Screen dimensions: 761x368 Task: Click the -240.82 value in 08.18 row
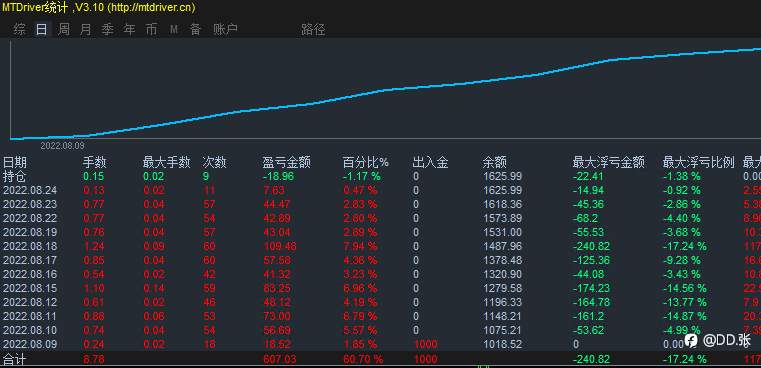click(591, 247)
